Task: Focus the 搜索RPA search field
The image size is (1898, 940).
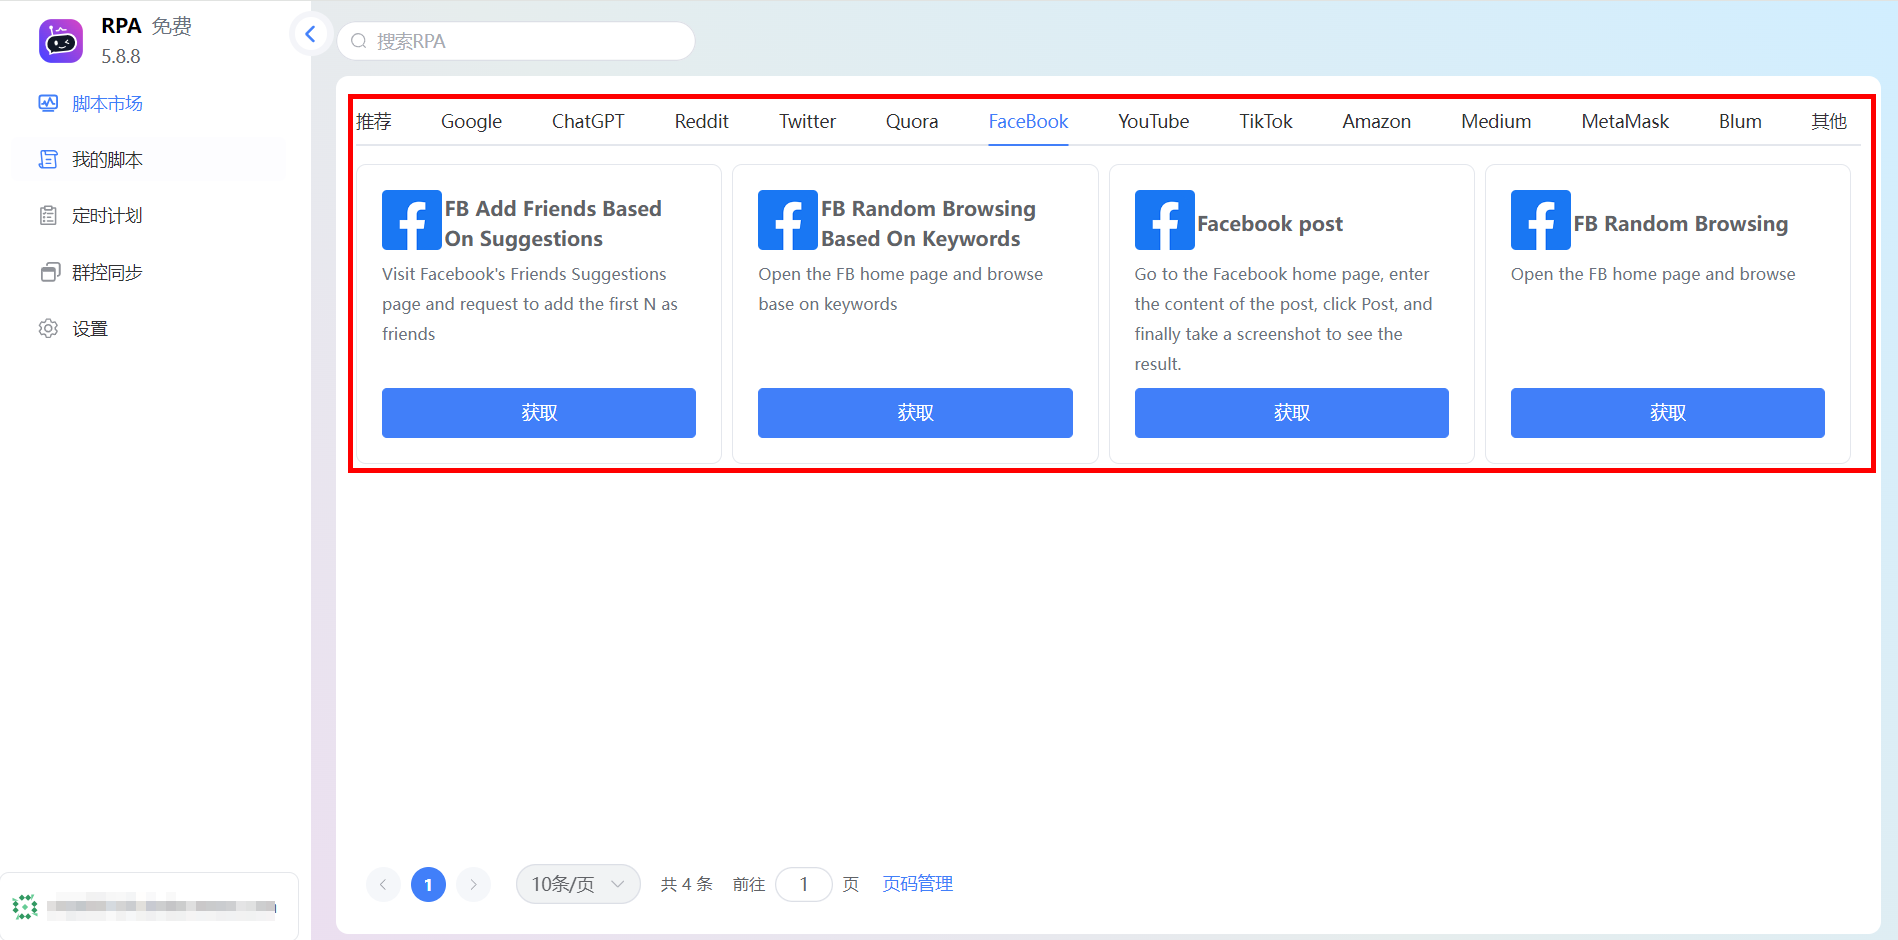Action: 516,41
